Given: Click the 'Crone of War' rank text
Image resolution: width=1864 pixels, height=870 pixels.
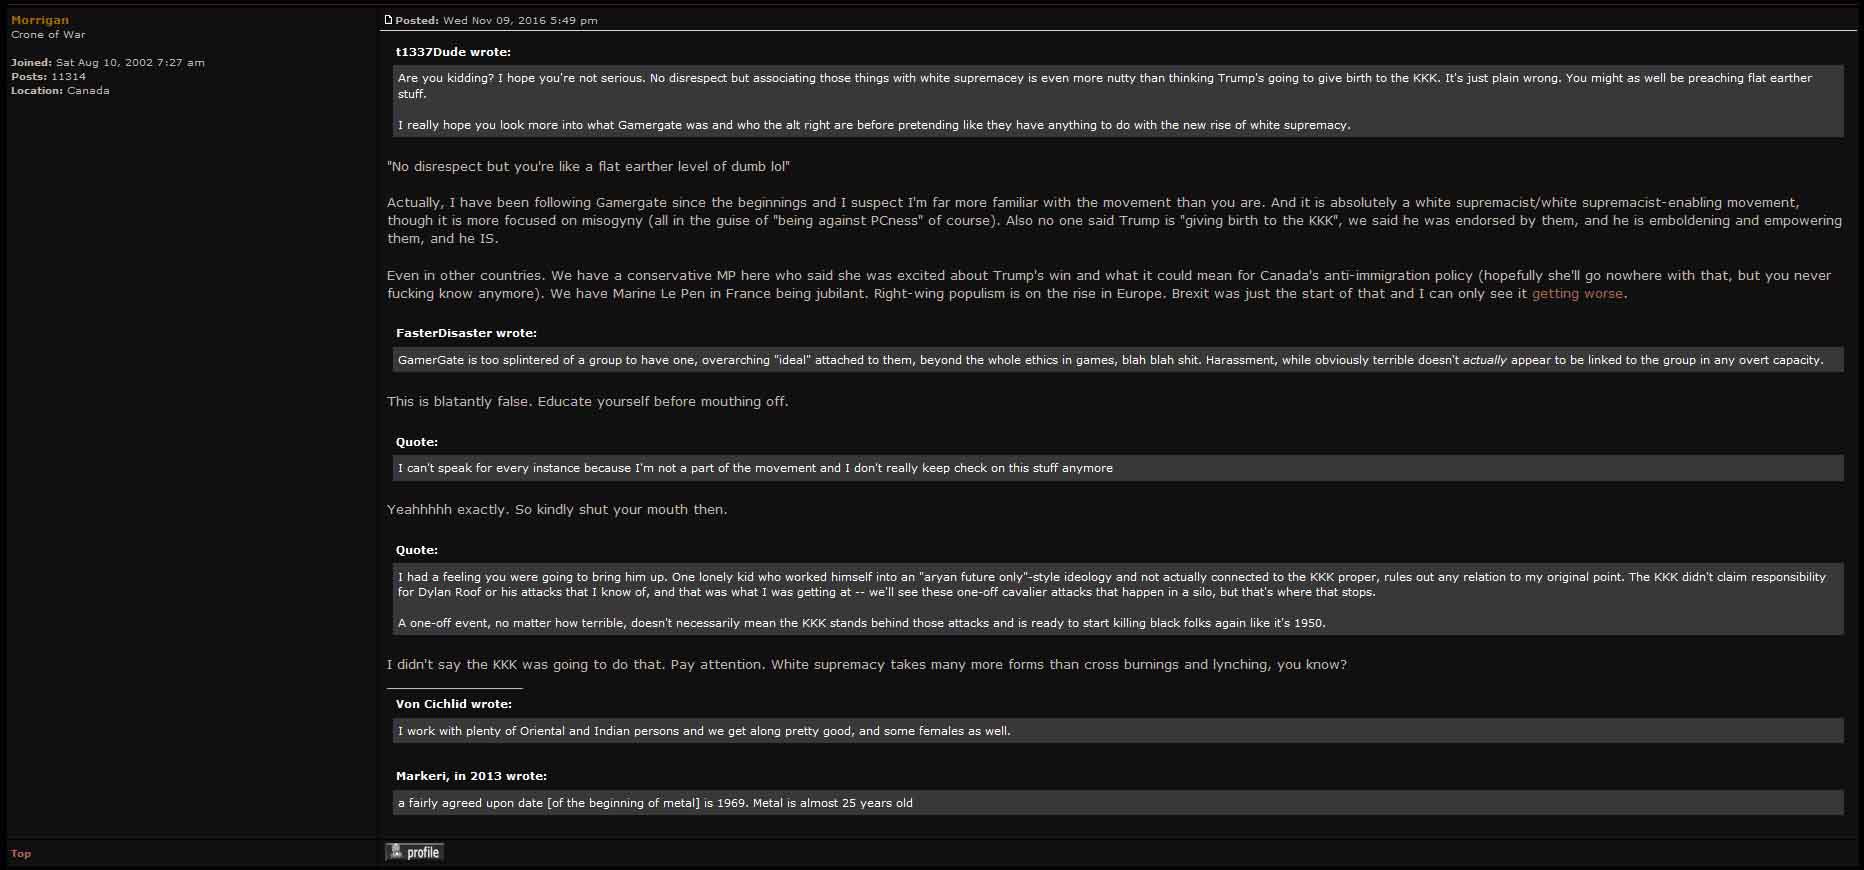Looking at the screenshot, I should pyautogui.click(x=48, y=34).
